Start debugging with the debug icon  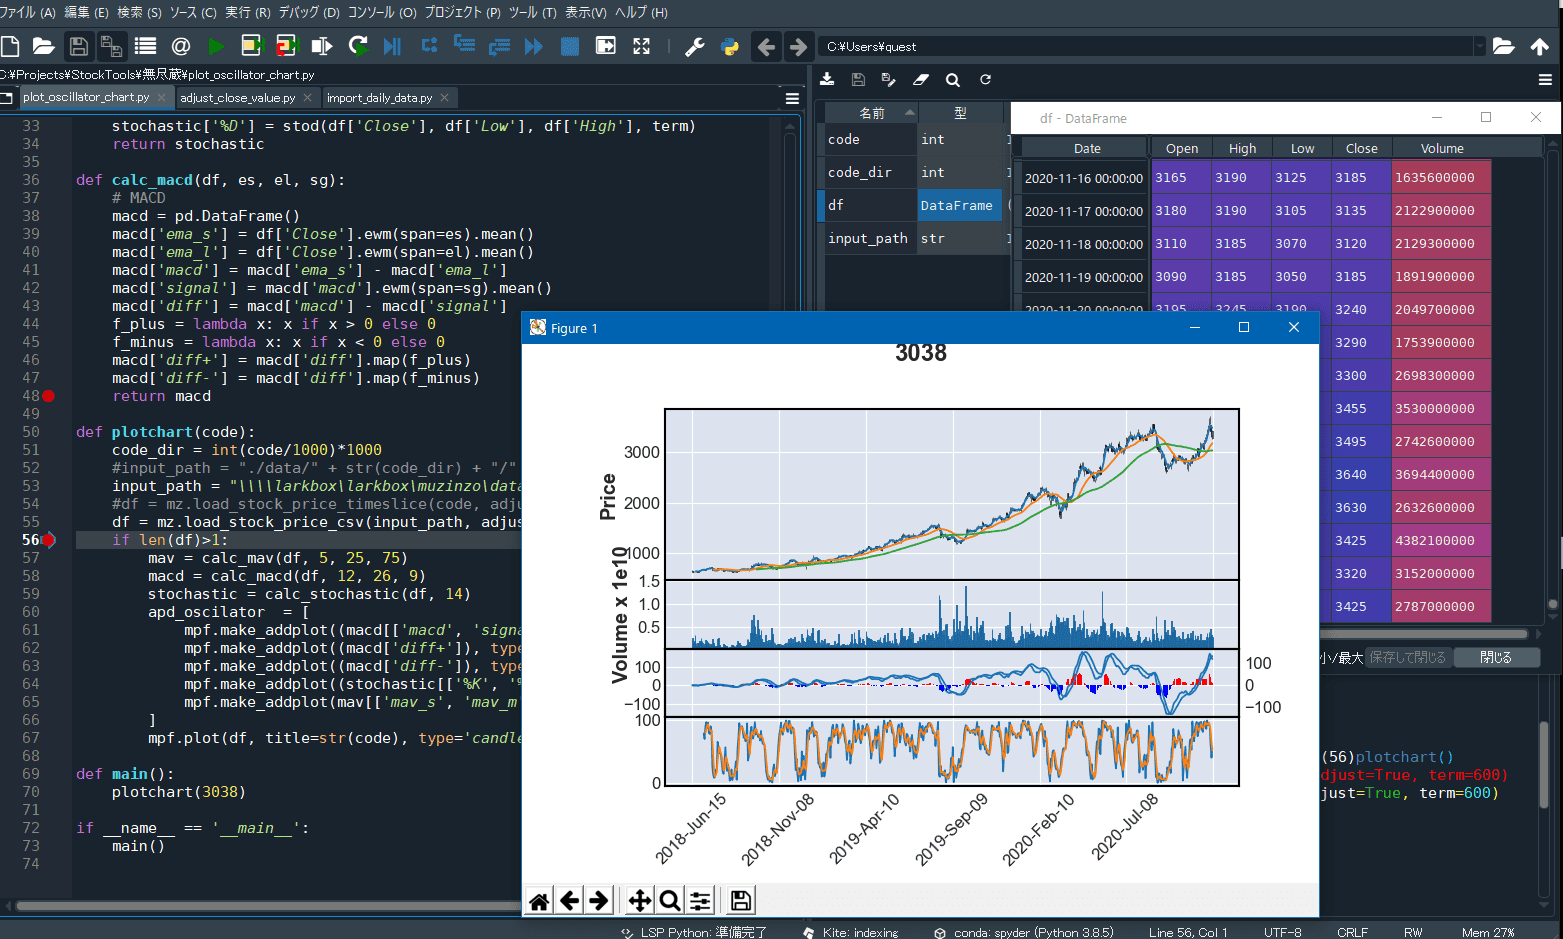point(392,46)
